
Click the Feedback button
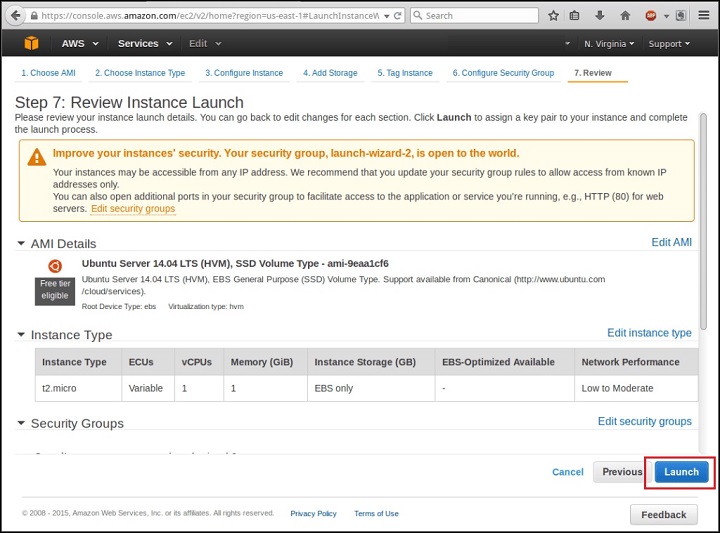coord(664,515)
